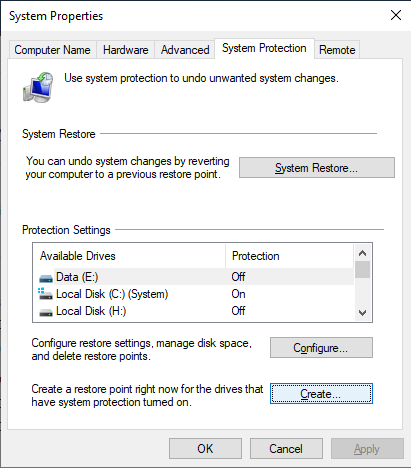Switch to the Computer Name tab
This screenshot has width=411, height=468.
pyautogui.click(x=52, y=50)
